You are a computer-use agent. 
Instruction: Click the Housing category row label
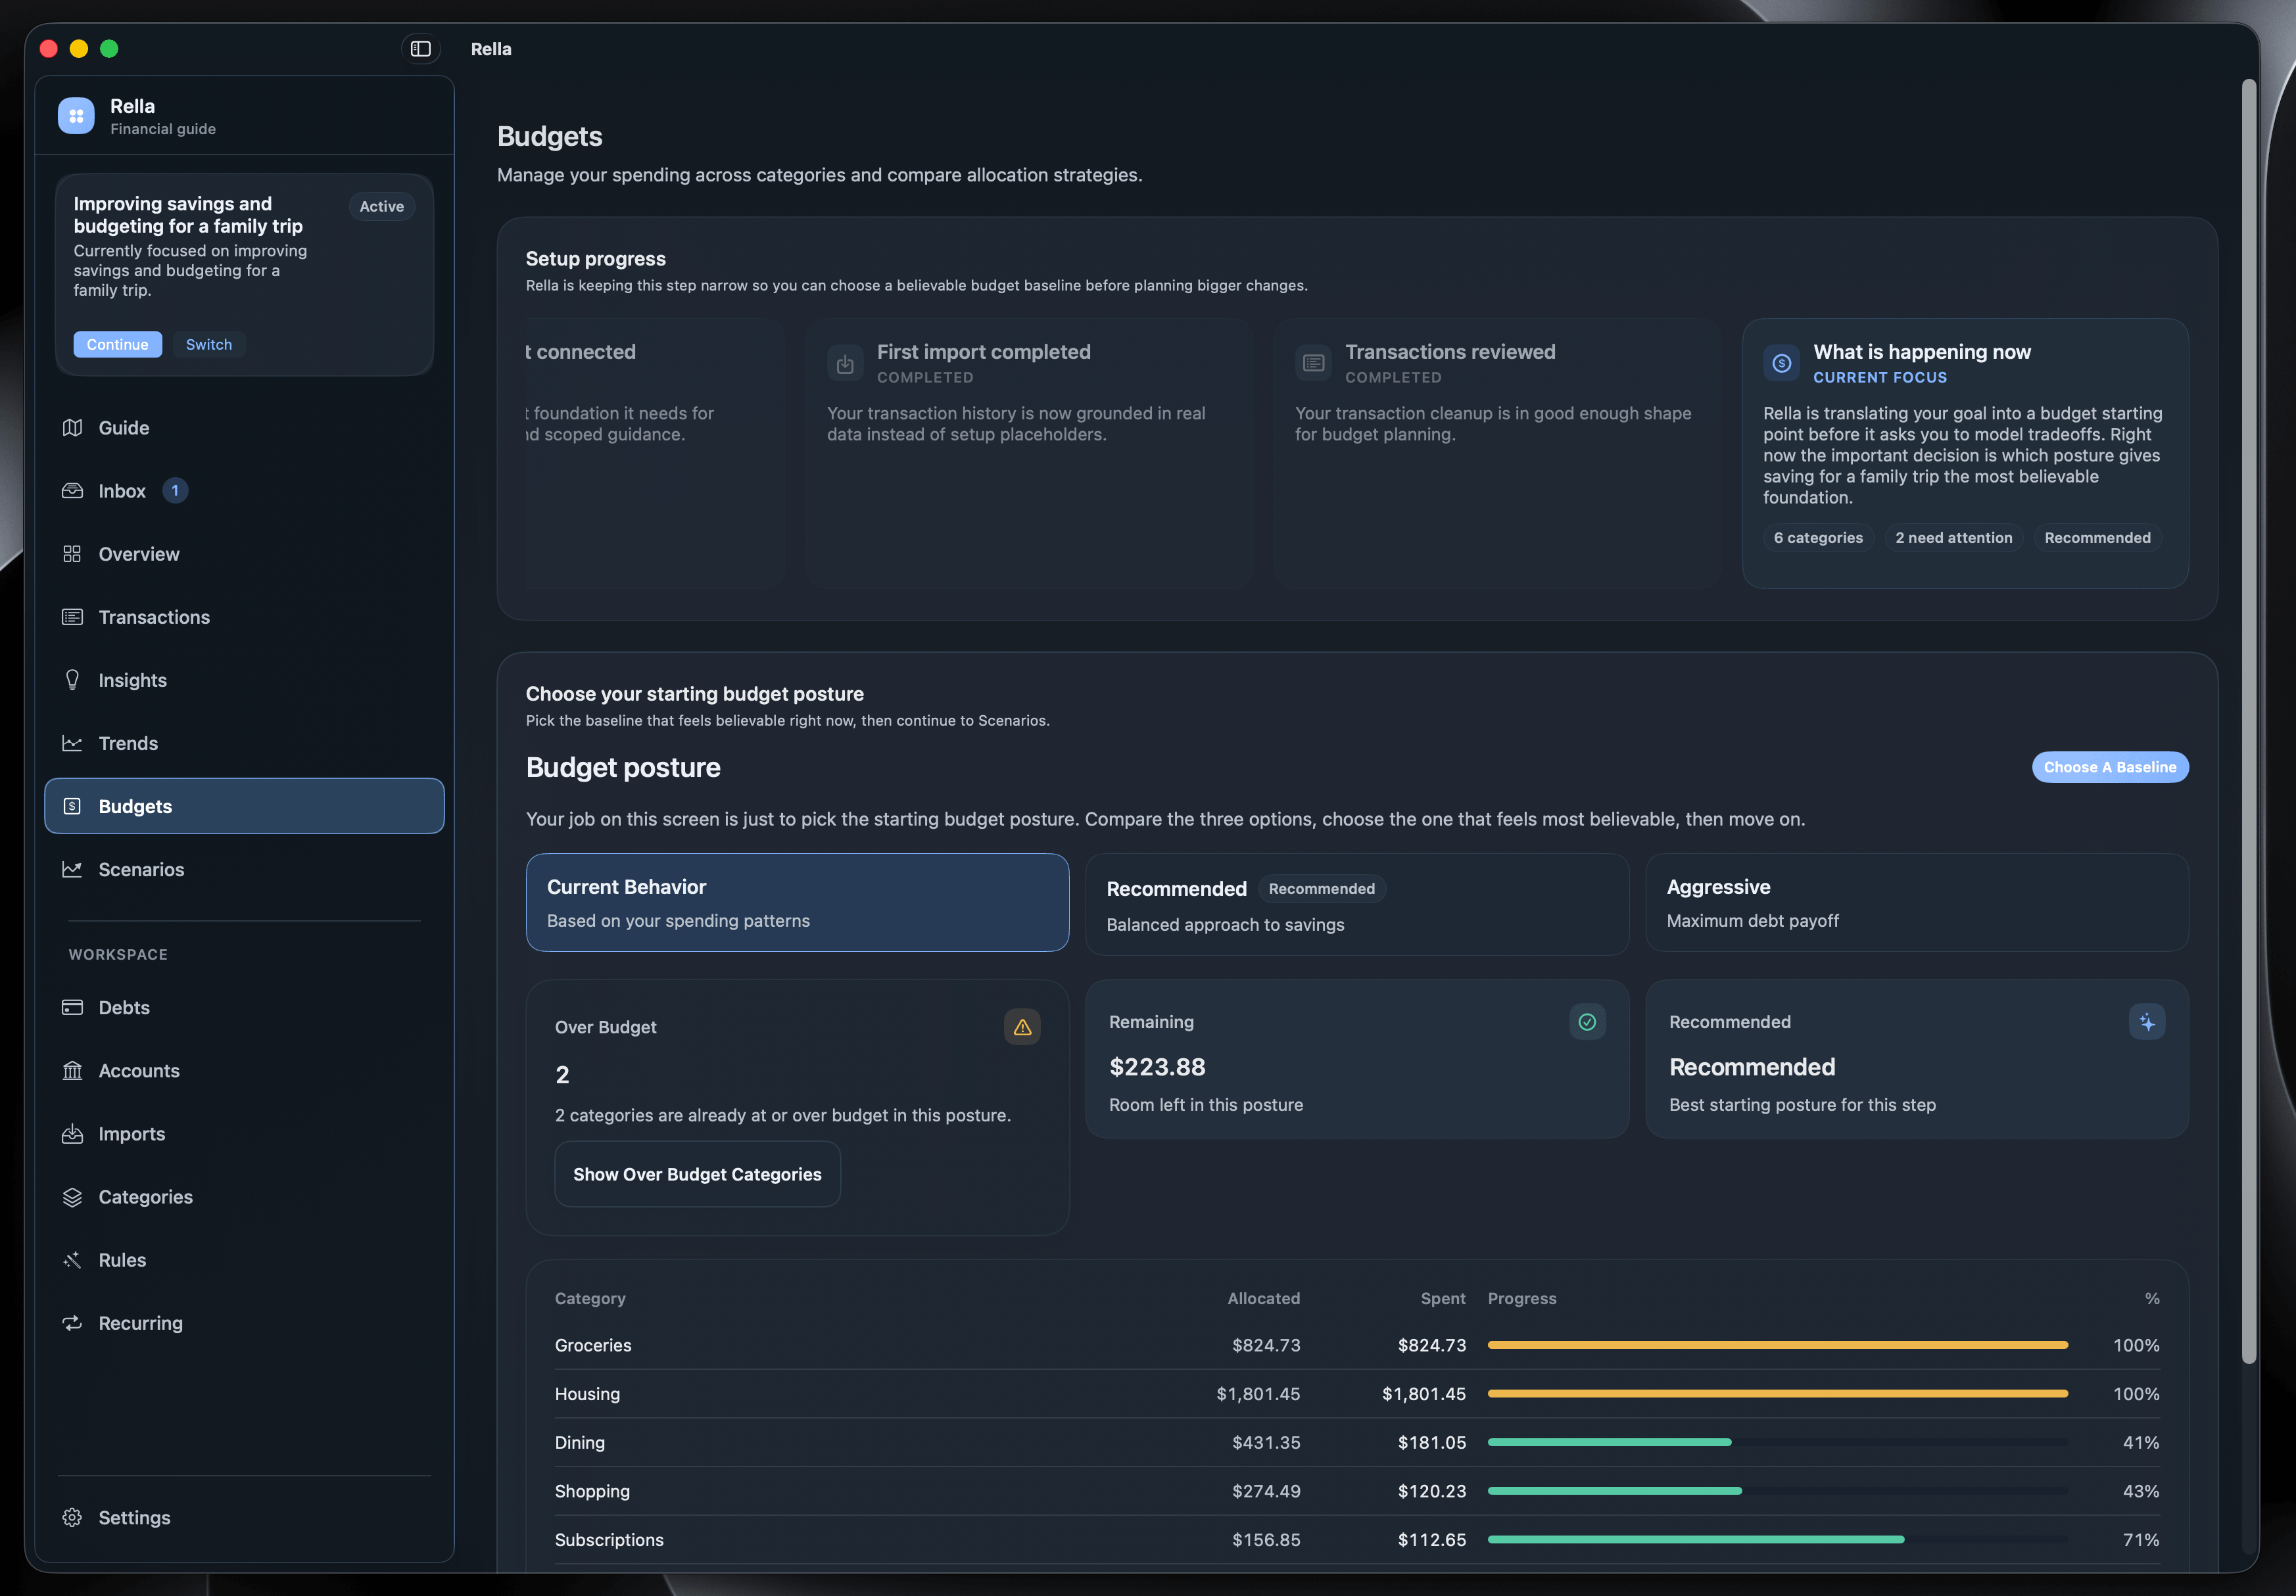[x=587, y=1394]
